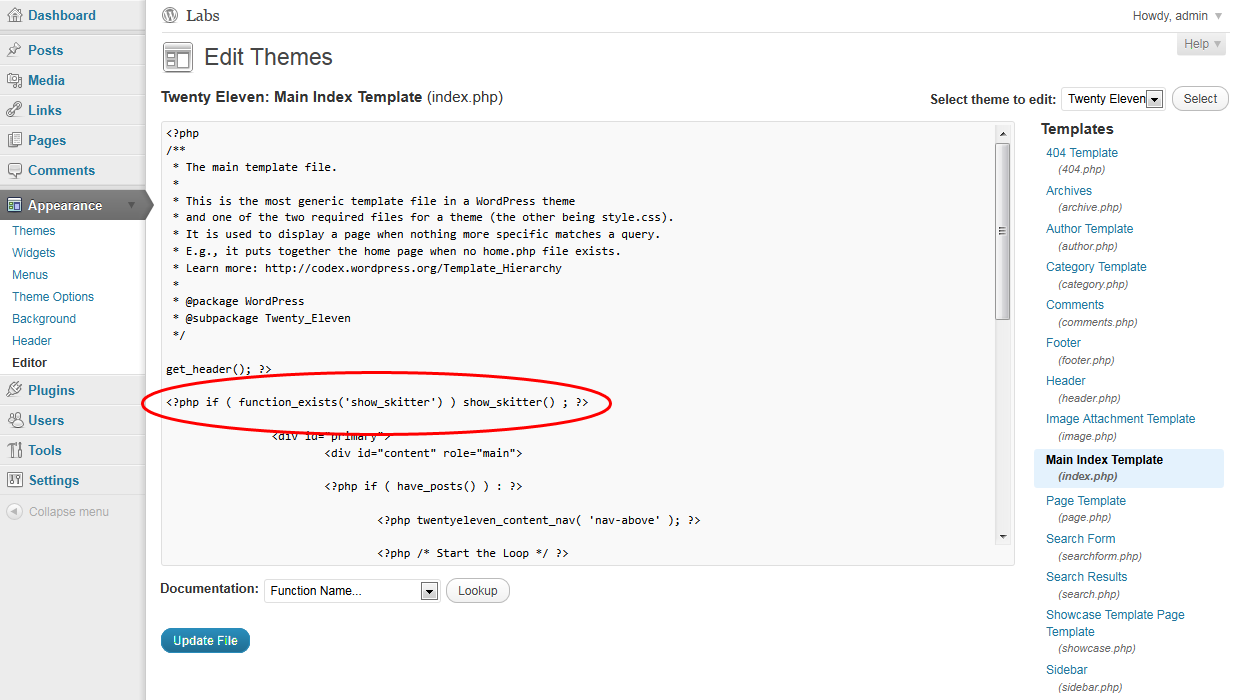The image size is (1245, 700).
Task: Open the Sidebar template file
Action: tap(1066, 670)
